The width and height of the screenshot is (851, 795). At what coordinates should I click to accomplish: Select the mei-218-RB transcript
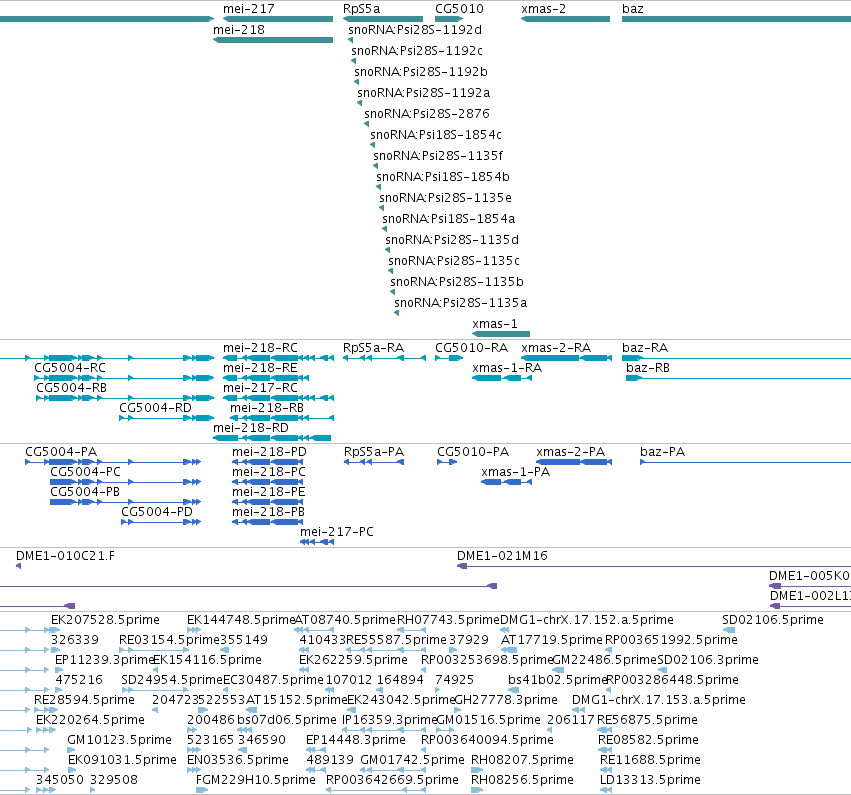click(282, 418)
